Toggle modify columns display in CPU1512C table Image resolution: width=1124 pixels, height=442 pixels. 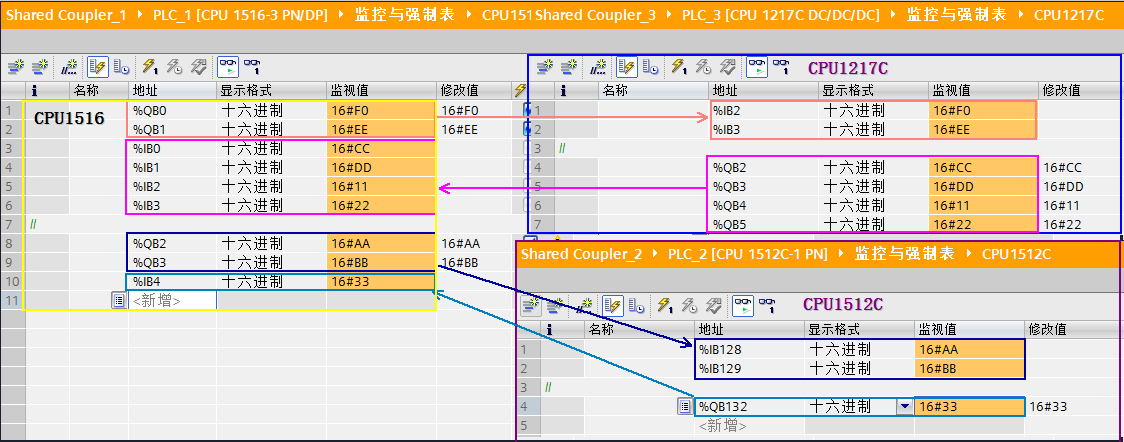[611, 305]
